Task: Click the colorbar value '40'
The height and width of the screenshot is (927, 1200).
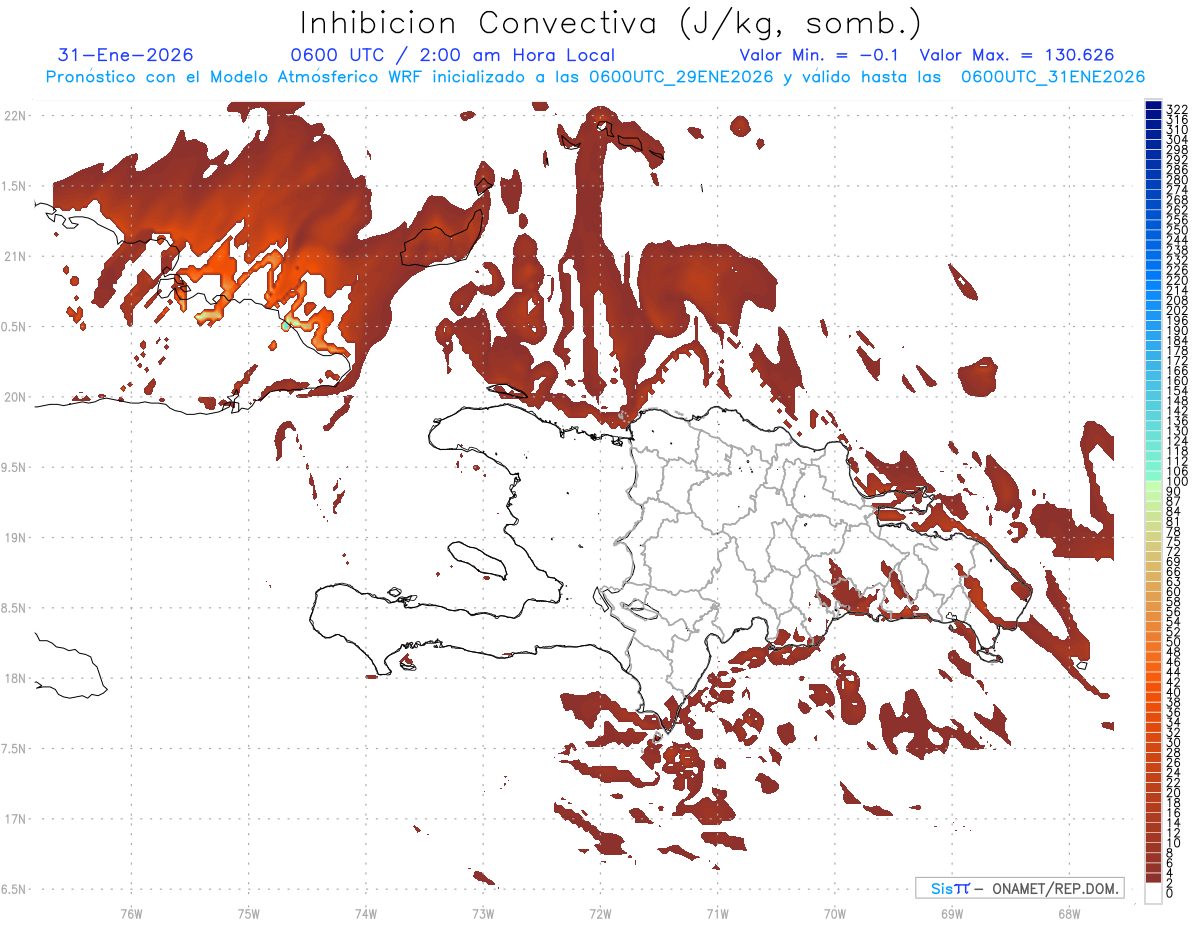Action: [x=1174, y=692]
